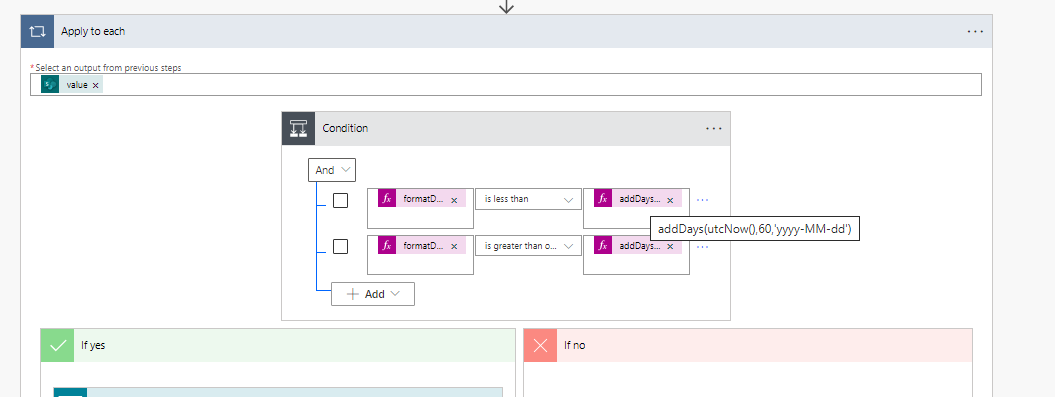The image size is (1055, 397).
Task: Open the 'is less than' operator dropdown
Action: [528, 199]
